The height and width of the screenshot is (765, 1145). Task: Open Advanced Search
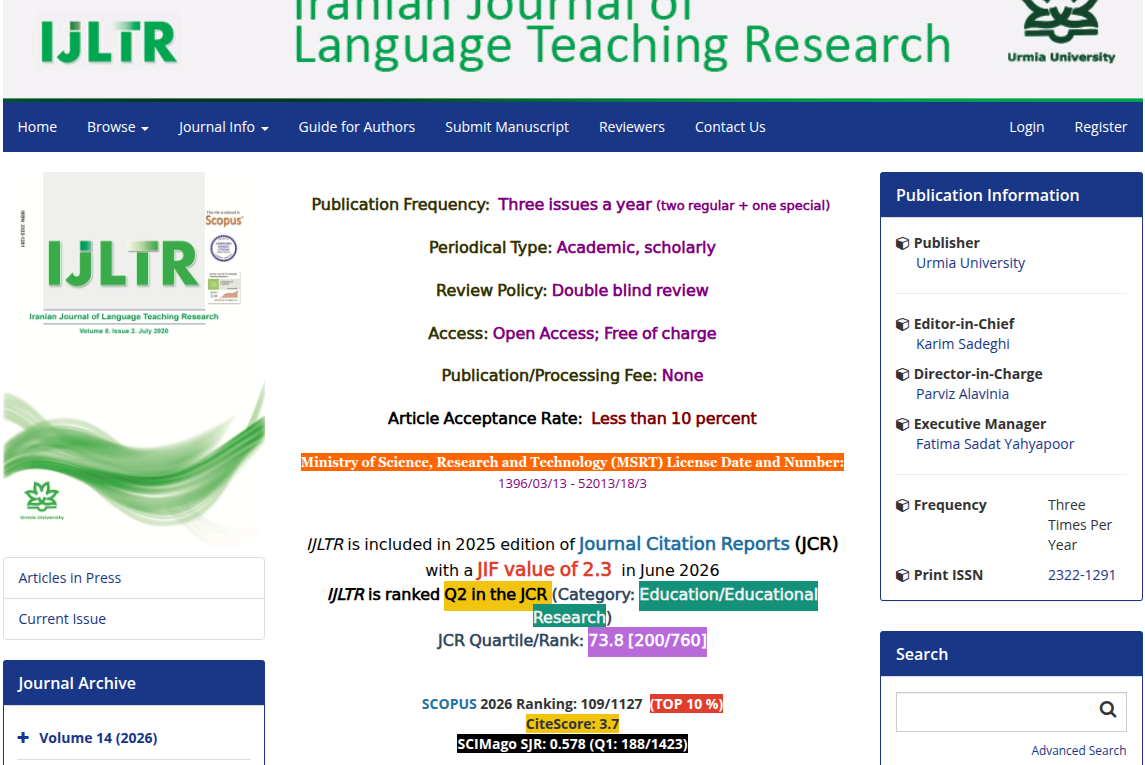pyautogui.click(x=1079, y=750)
